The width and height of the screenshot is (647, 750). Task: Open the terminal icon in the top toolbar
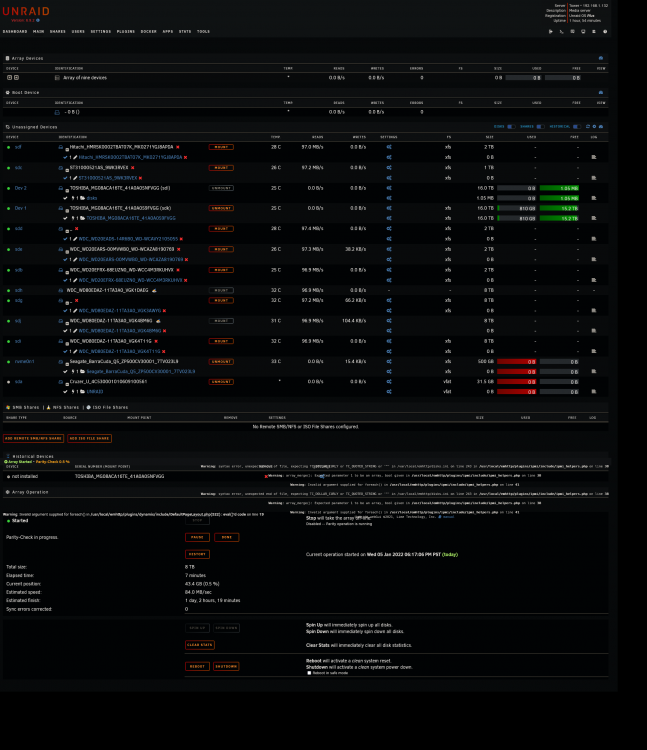point(561,32)
